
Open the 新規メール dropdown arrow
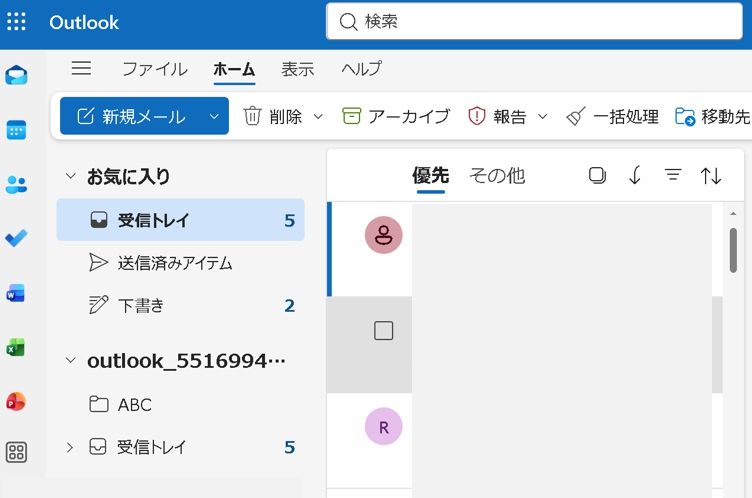(x=214, y=116)
